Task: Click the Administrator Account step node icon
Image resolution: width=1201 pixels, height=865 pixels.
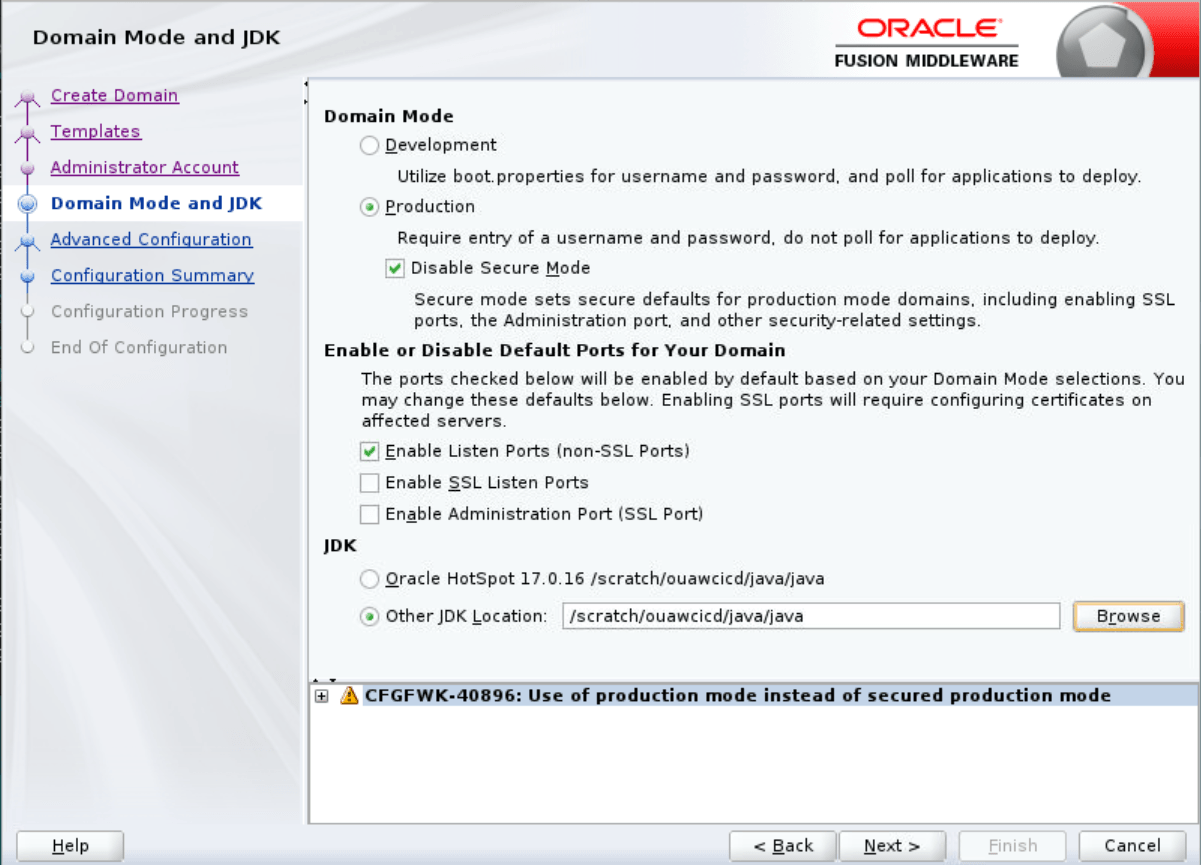Action: click(28, 167)
